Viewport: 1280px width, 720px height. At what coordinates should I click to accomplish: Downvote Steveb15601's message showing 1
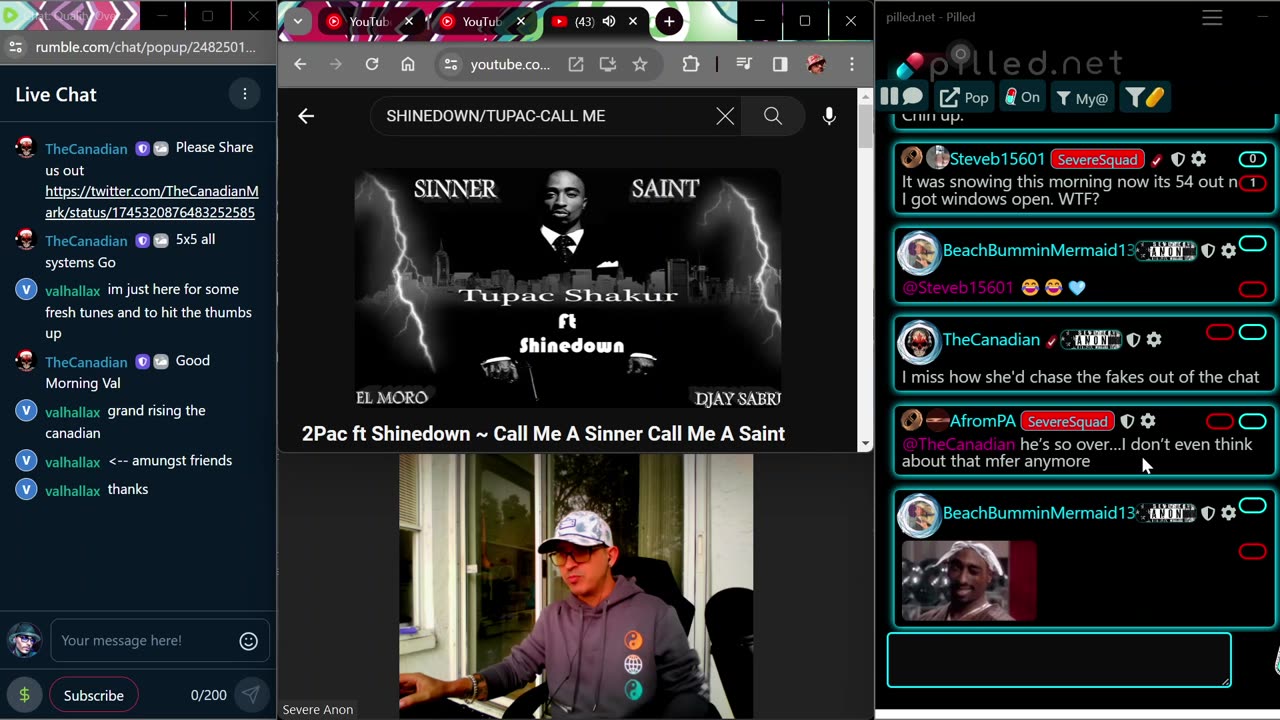point(1252,183)
